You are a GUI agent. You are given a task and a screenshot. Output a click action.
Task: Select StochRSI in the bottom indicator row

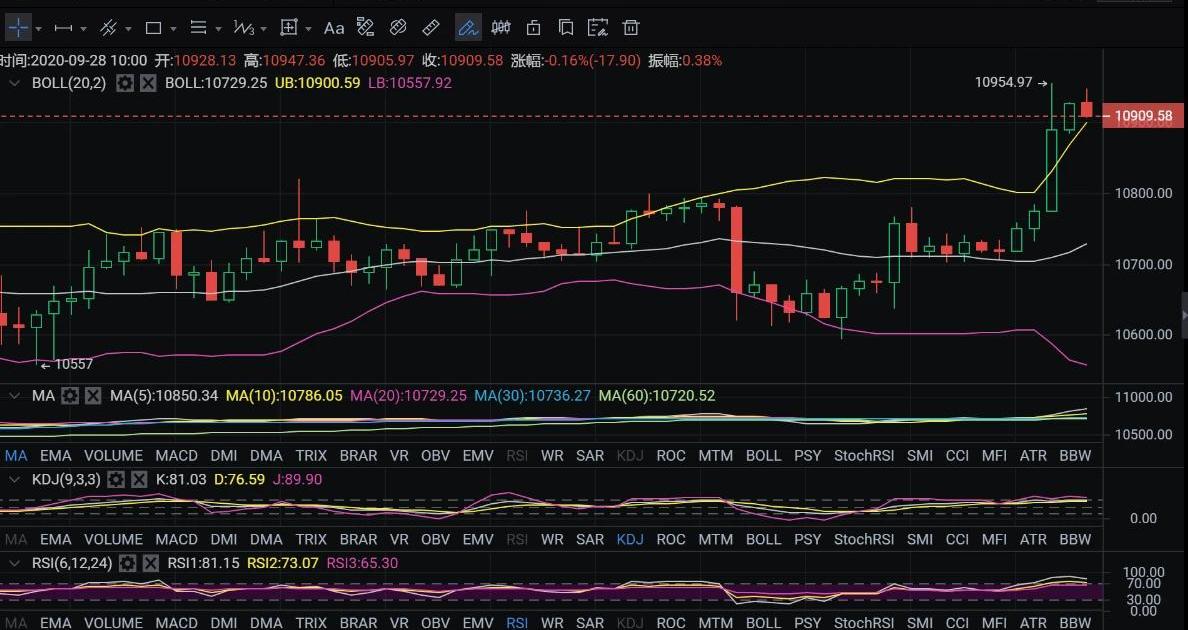(x=864, y=623)
